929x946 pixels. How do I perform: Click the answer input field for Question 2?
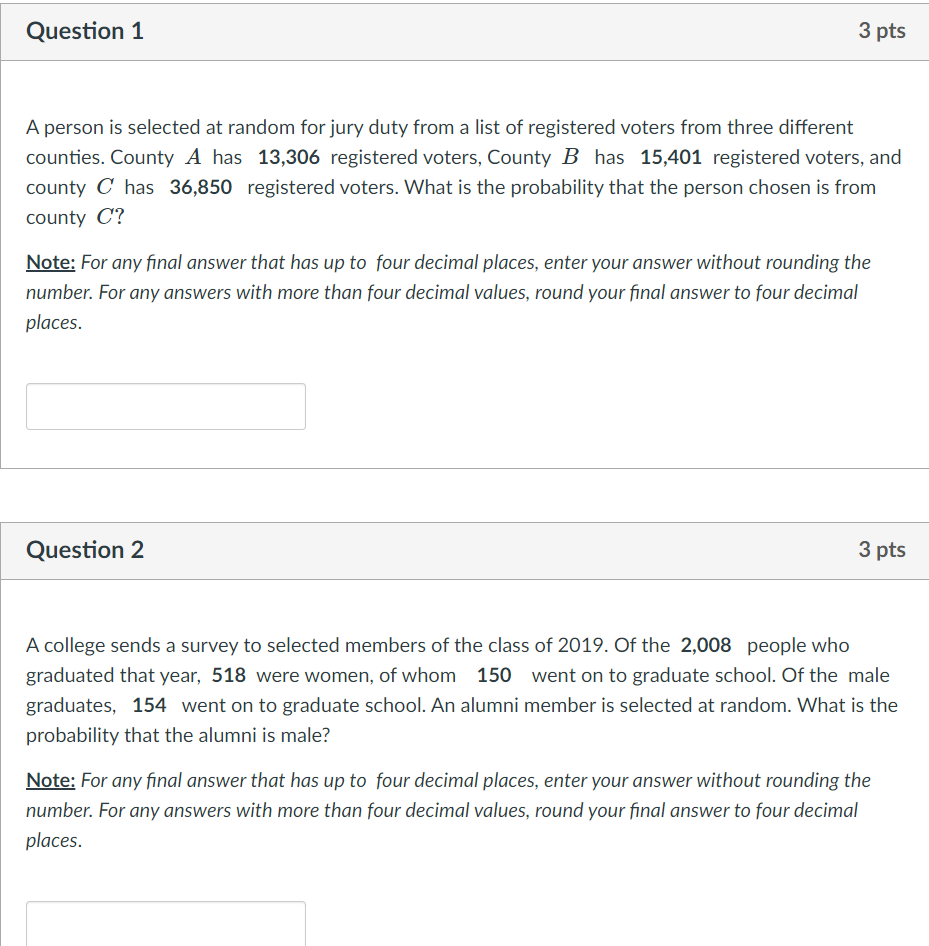(x=165, y=924)
